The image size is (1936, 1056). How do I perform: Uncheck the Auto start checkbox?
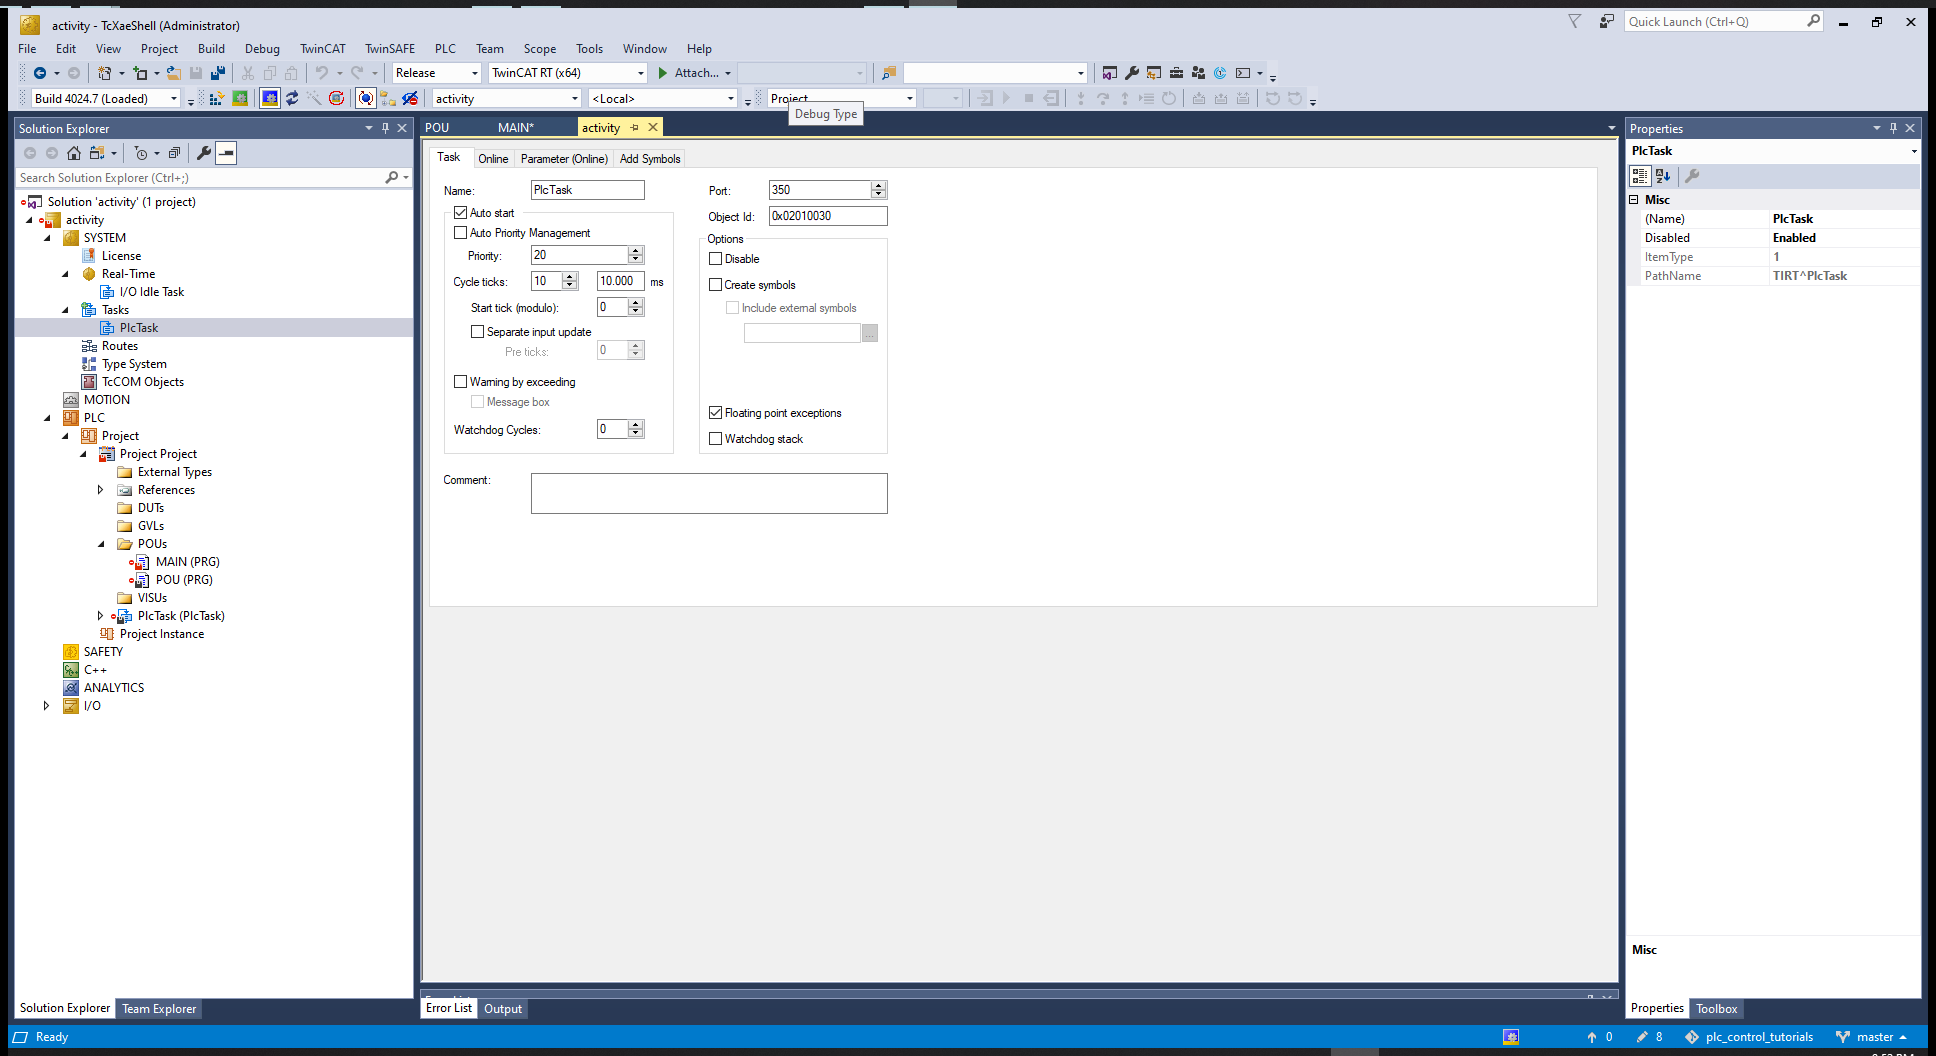461,213
